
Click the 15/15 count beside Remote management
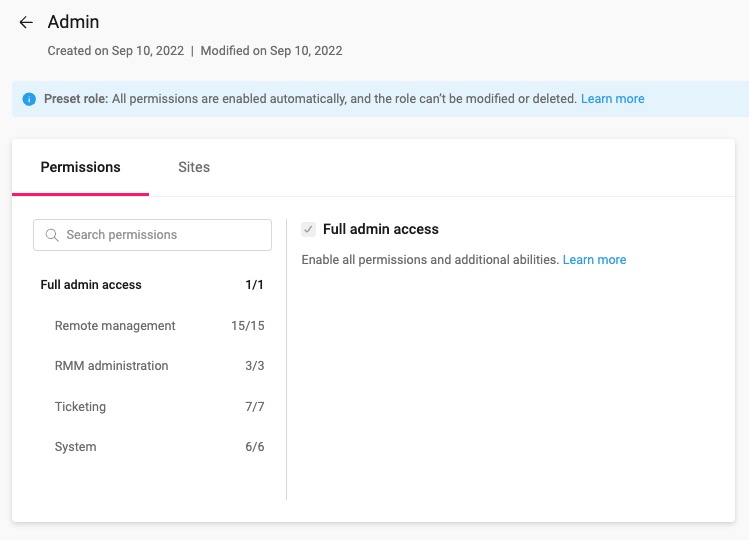tap(247, 326)
